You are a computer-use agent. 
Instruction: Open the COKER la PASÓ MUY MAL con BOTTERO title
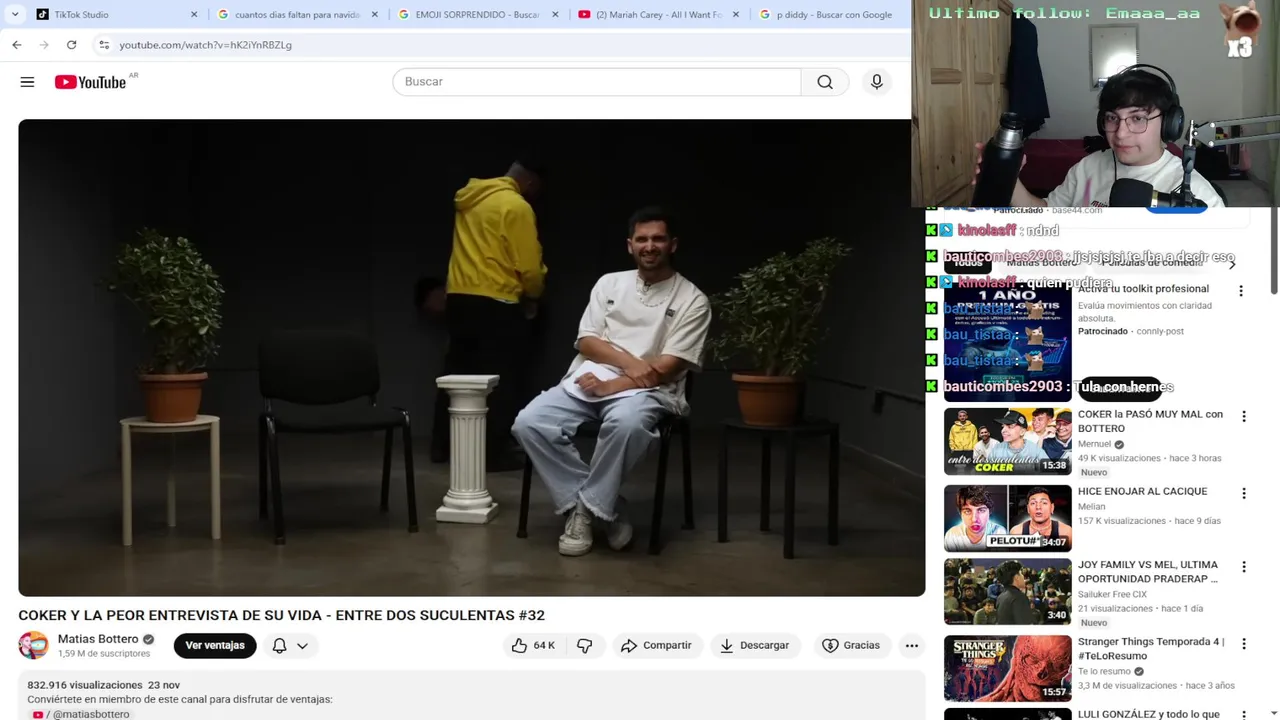tap(1150, 421)
